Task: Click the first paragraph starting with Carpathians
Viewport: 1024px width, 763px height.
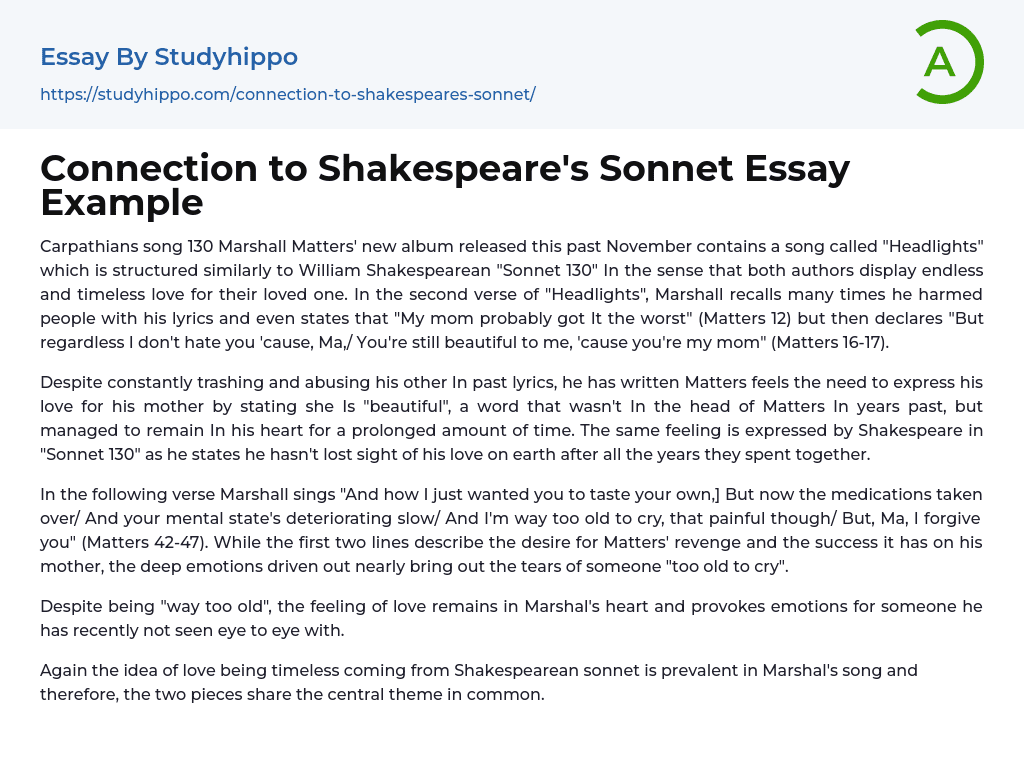Action: pyautogui.click(x=511, y=294)
